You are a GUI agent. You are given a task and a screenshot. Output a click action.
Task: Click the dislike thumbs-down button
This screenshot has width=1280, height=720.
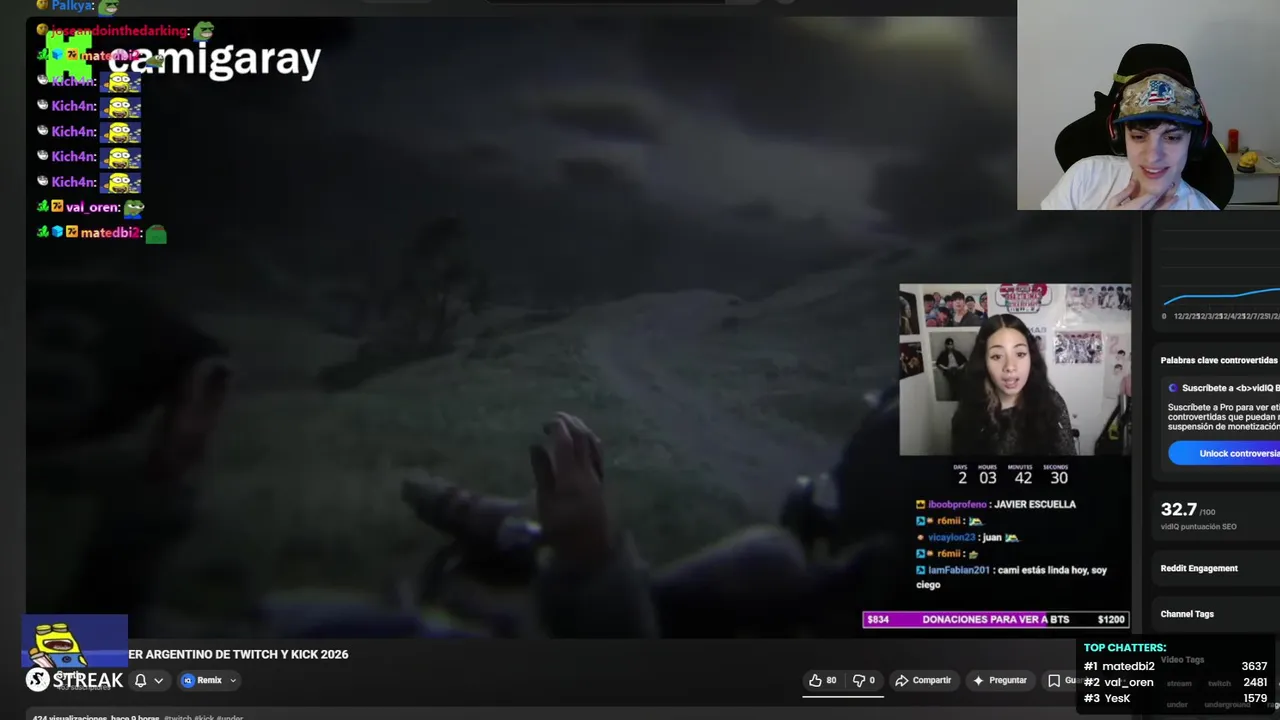863,680
